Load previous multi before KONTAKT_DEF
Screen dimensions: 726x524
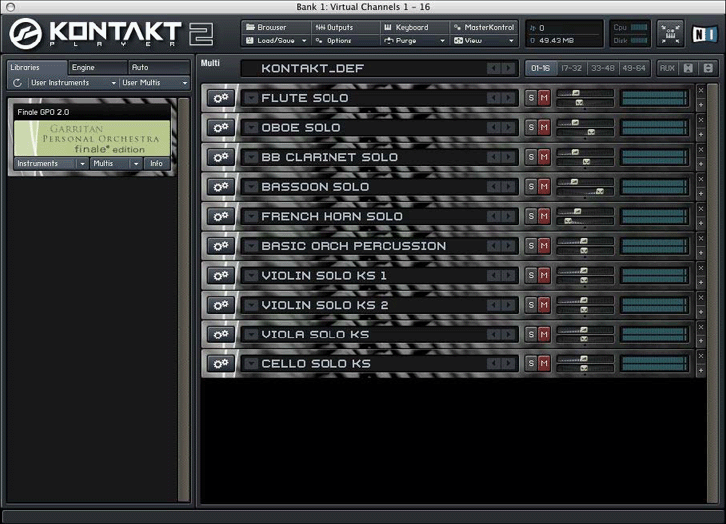click(494, 69)
